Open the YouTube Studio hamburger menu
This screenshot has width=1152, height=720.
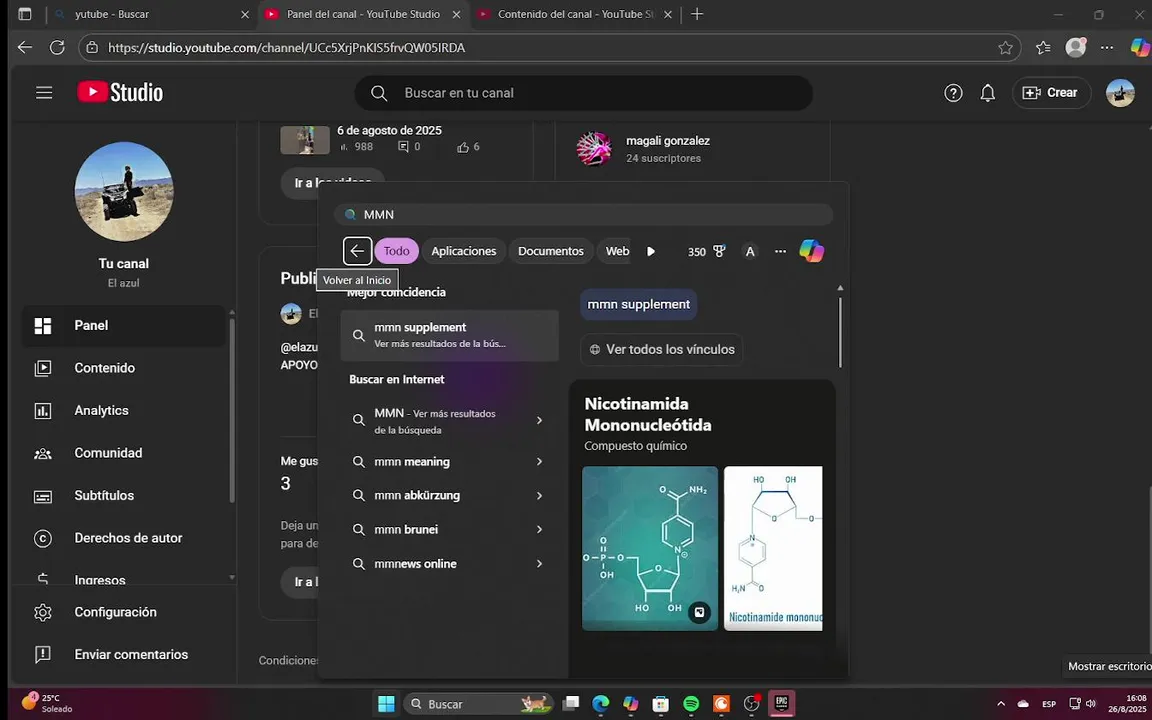[x=44, y=93]
